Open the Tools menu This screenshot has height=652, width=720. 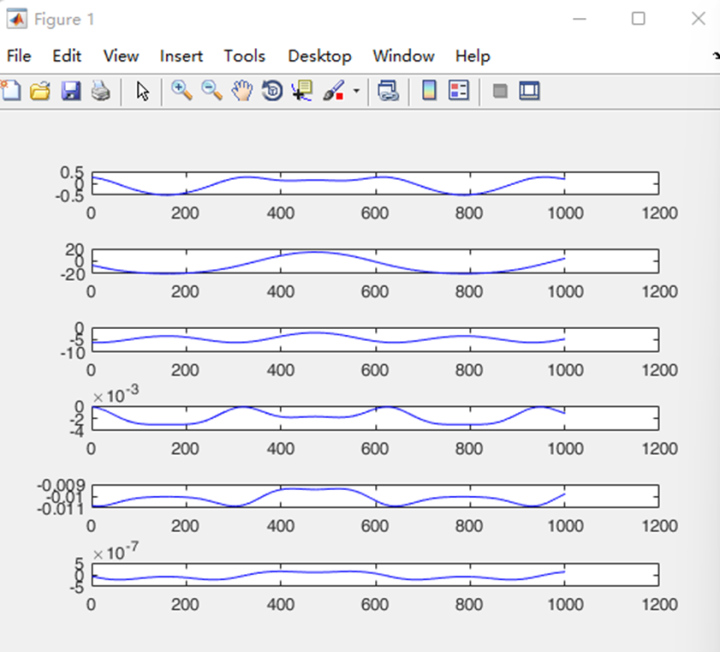tap(244, 56)
